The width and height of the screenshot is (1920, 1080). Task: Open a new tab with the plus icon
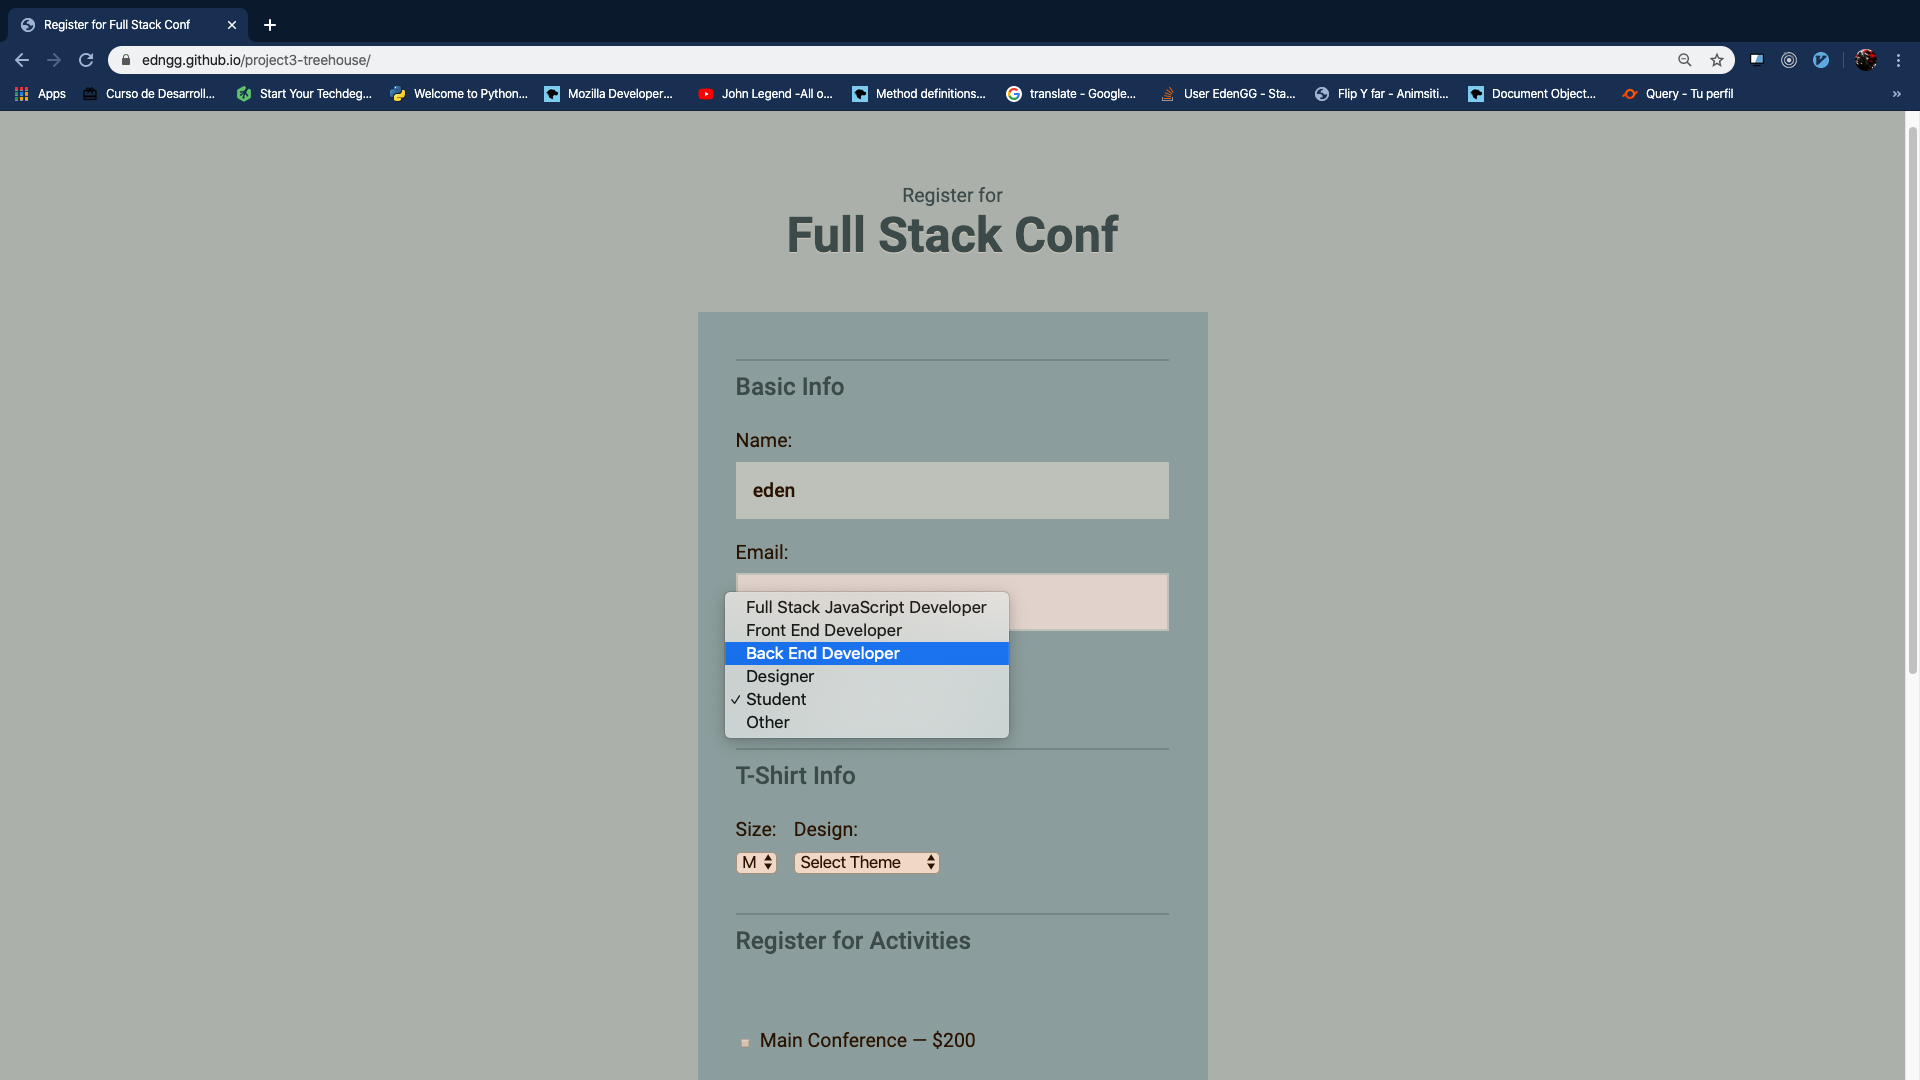(x=270, y=25)
